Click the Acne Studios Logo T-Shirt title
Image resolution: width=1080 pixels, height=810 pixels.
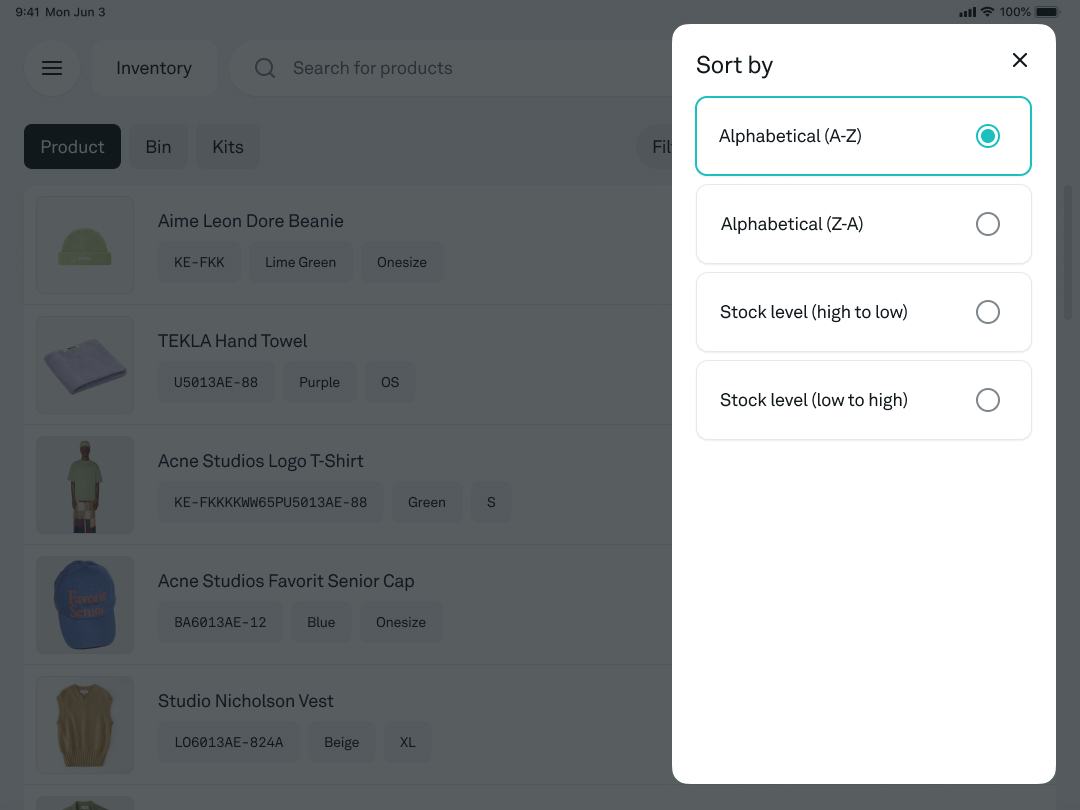tap(260, 461)
